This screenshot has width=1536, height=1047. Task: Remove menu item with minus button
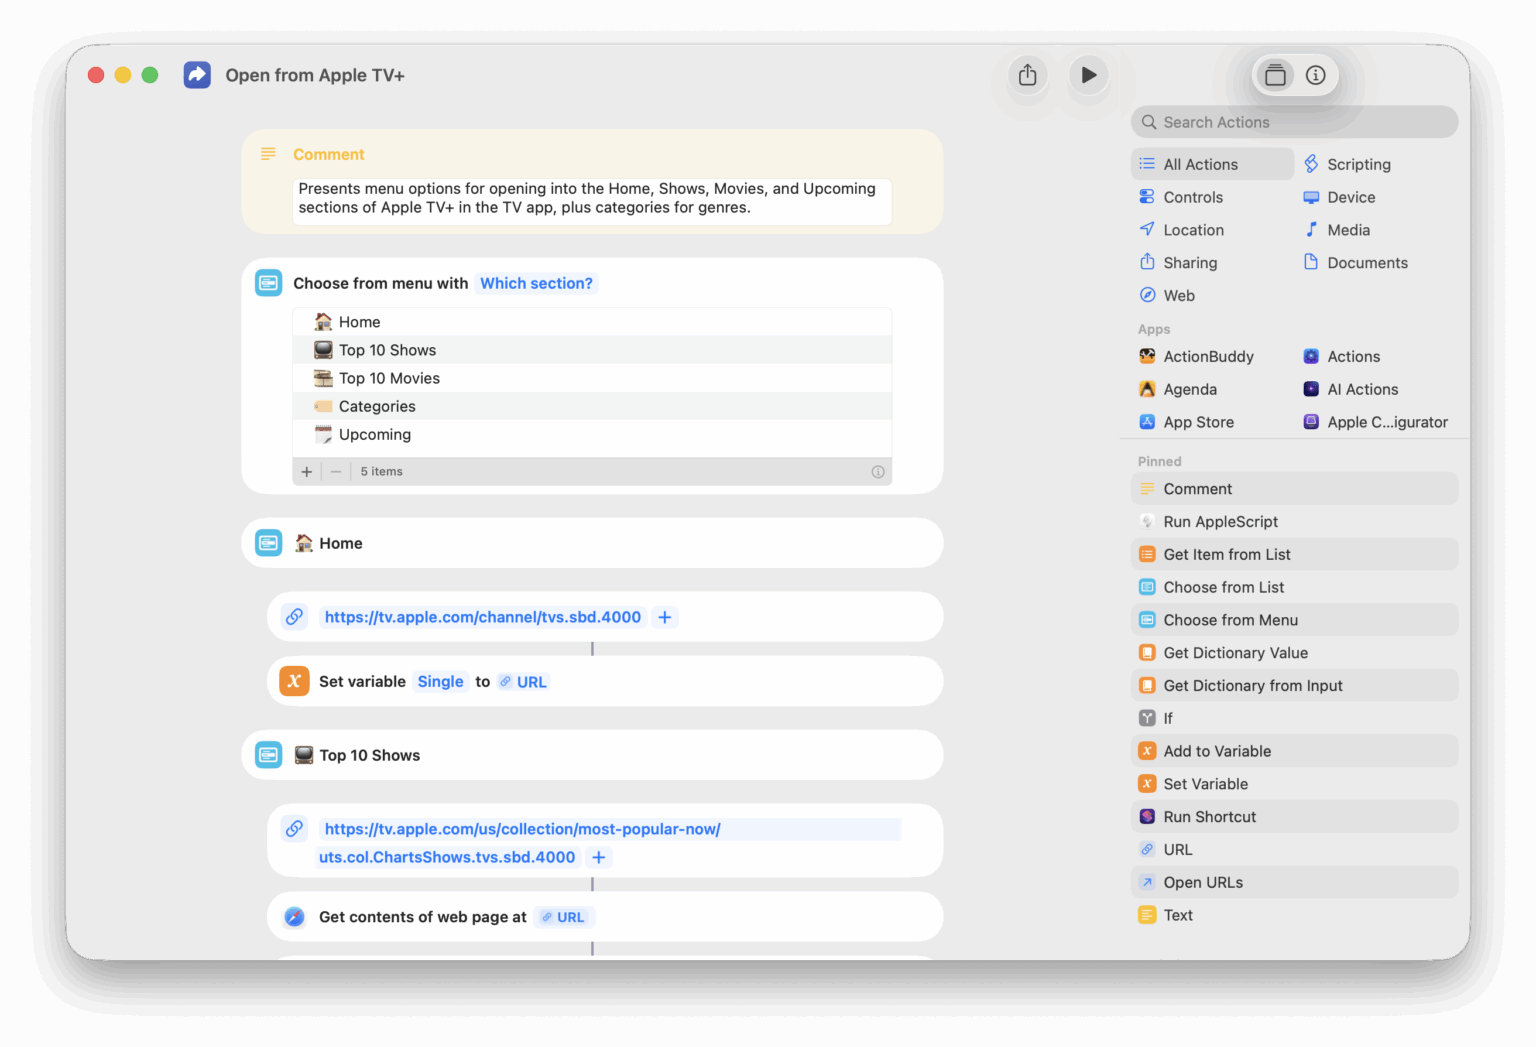point(336,472)
